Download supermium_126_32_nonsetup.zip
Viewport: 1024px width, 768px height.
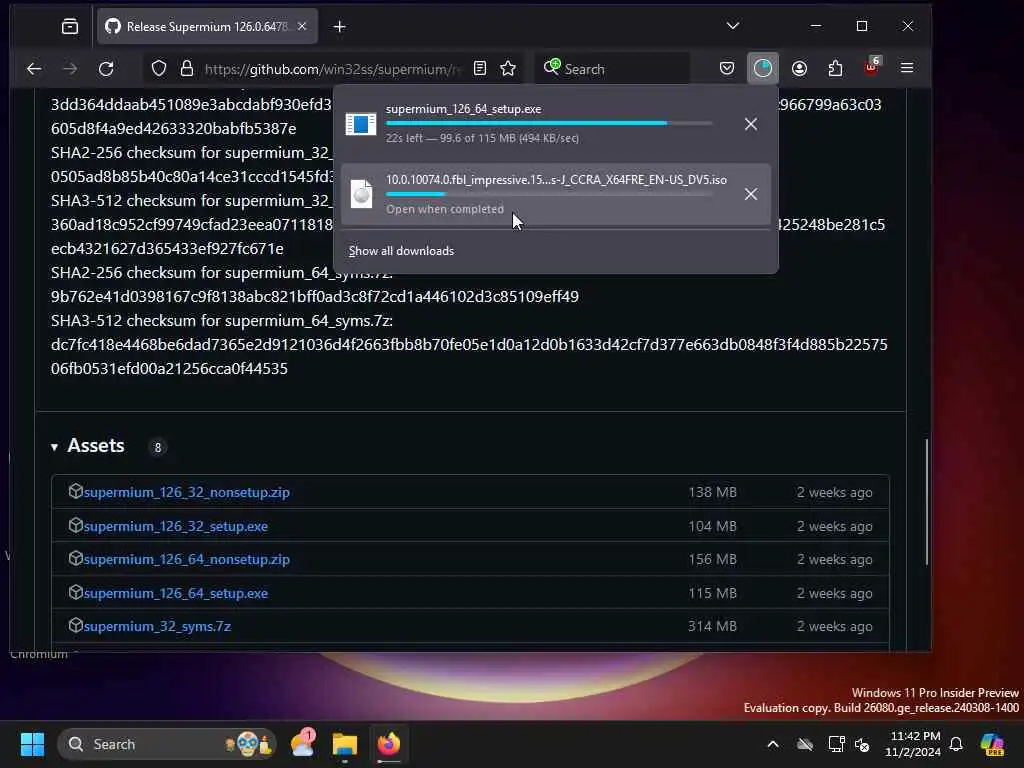(x=187, y=492)
